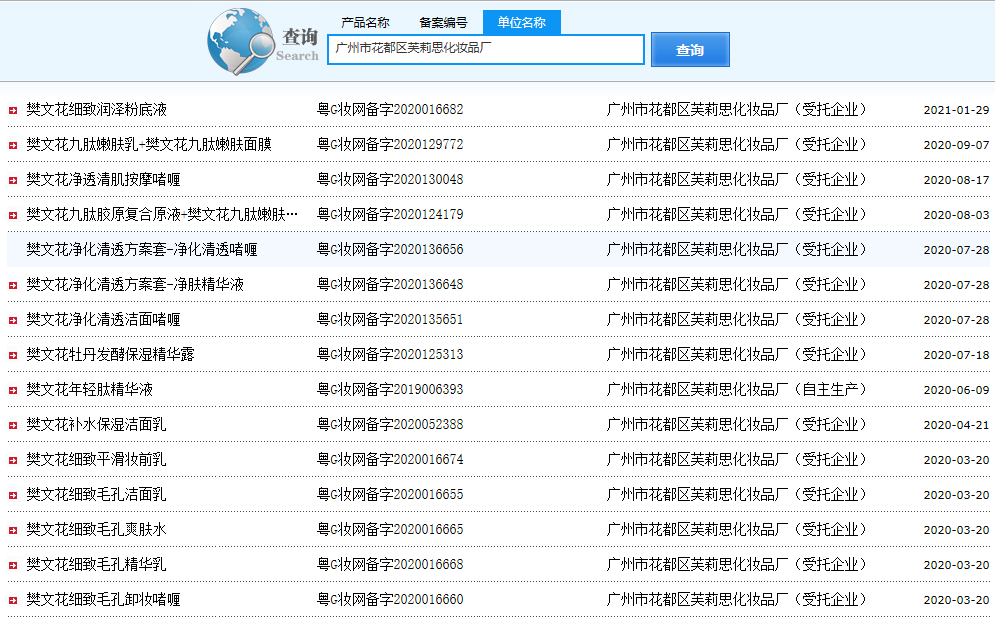Click red arrow icon beside 樊文花细致毛孔卸妆啫喱
995x629 pixels.
point(13,600)
